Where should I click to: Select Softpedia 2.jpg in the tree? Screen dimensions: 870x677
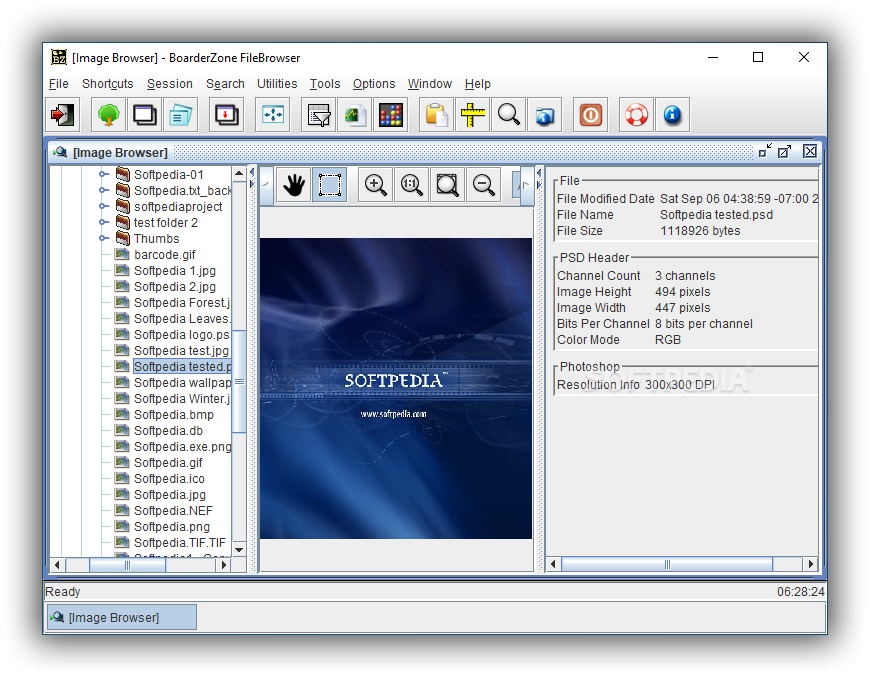(x=175, y=287)
